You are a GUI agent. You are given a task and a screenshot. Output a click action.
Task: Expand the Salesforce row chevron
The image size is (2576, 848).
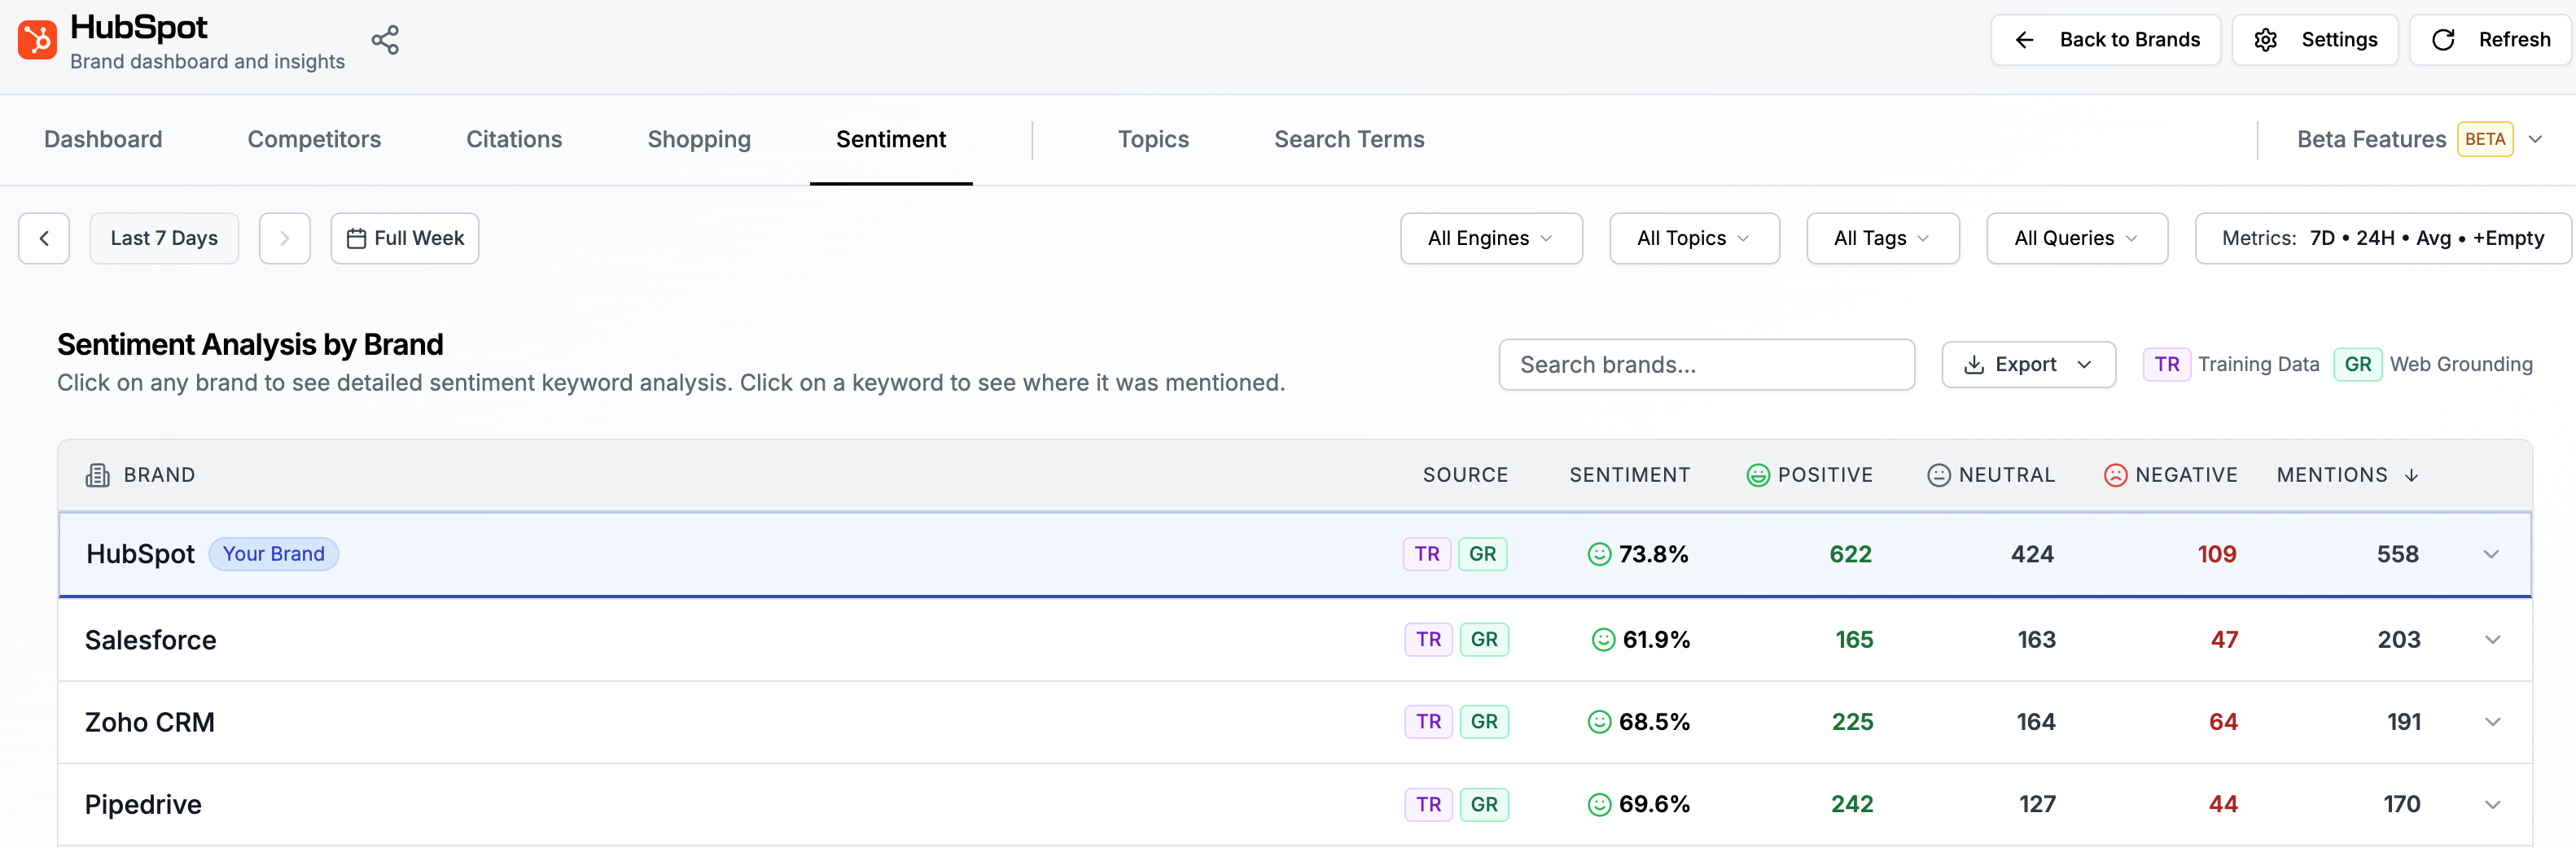(2492, 639)
